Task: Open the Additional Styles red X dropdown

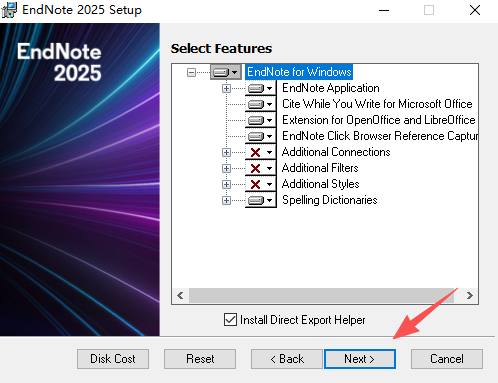Action: tap(261, 184)
